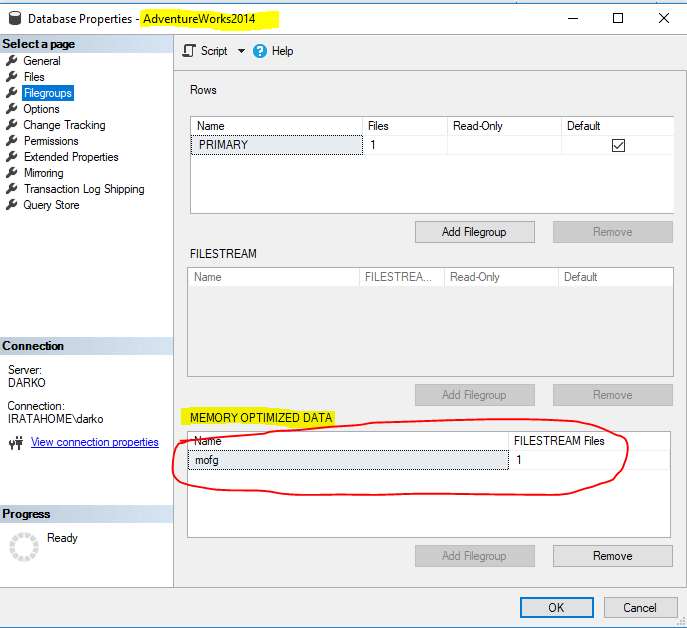
Task: Click the FILESTREAM Files column header
Action: click(589, 441)
